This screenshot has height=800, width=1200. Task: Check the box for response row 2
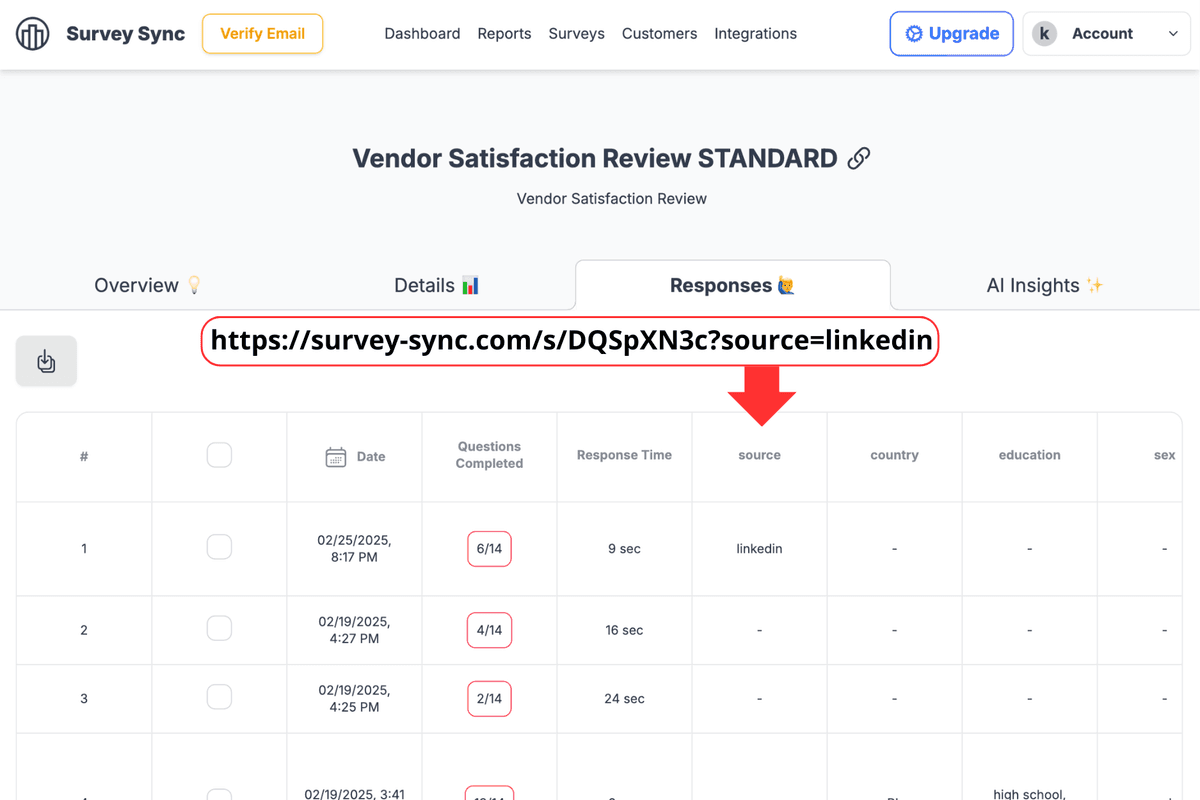(x=219, y=628)
